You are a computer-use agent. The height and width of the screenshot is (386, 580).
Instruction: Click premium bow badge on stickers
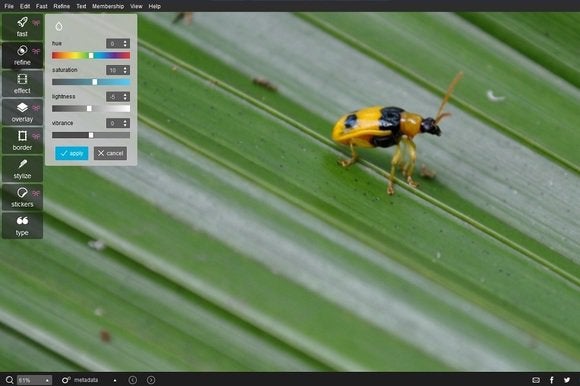pyautogui.click(x=36, y=193)
